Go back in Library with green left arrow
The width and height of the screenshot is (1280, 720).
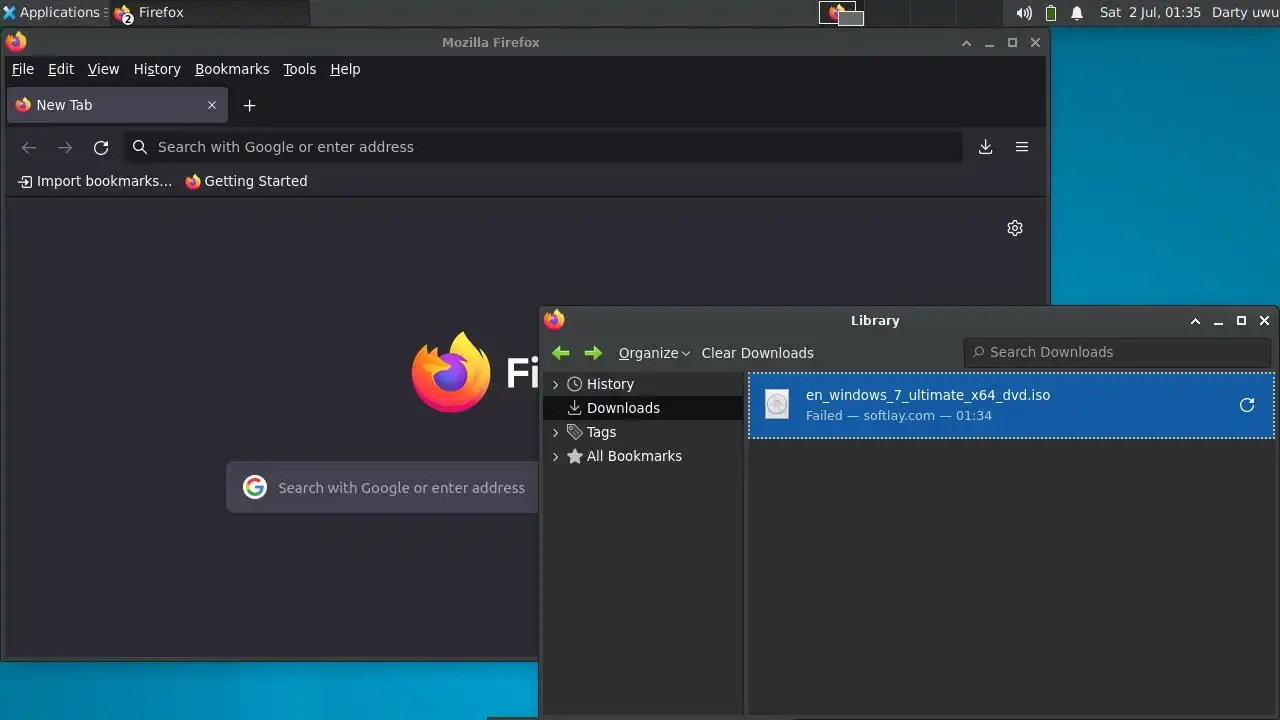click(561, 353)
